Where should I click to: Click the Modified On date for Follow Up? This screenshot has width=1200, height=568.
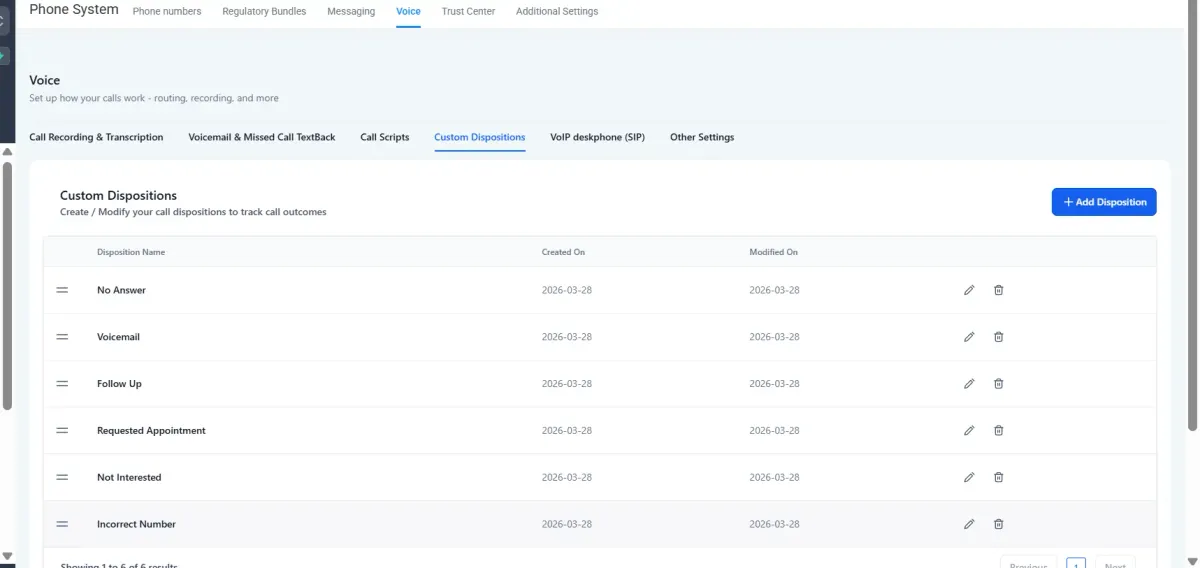(x=774, y=384)
